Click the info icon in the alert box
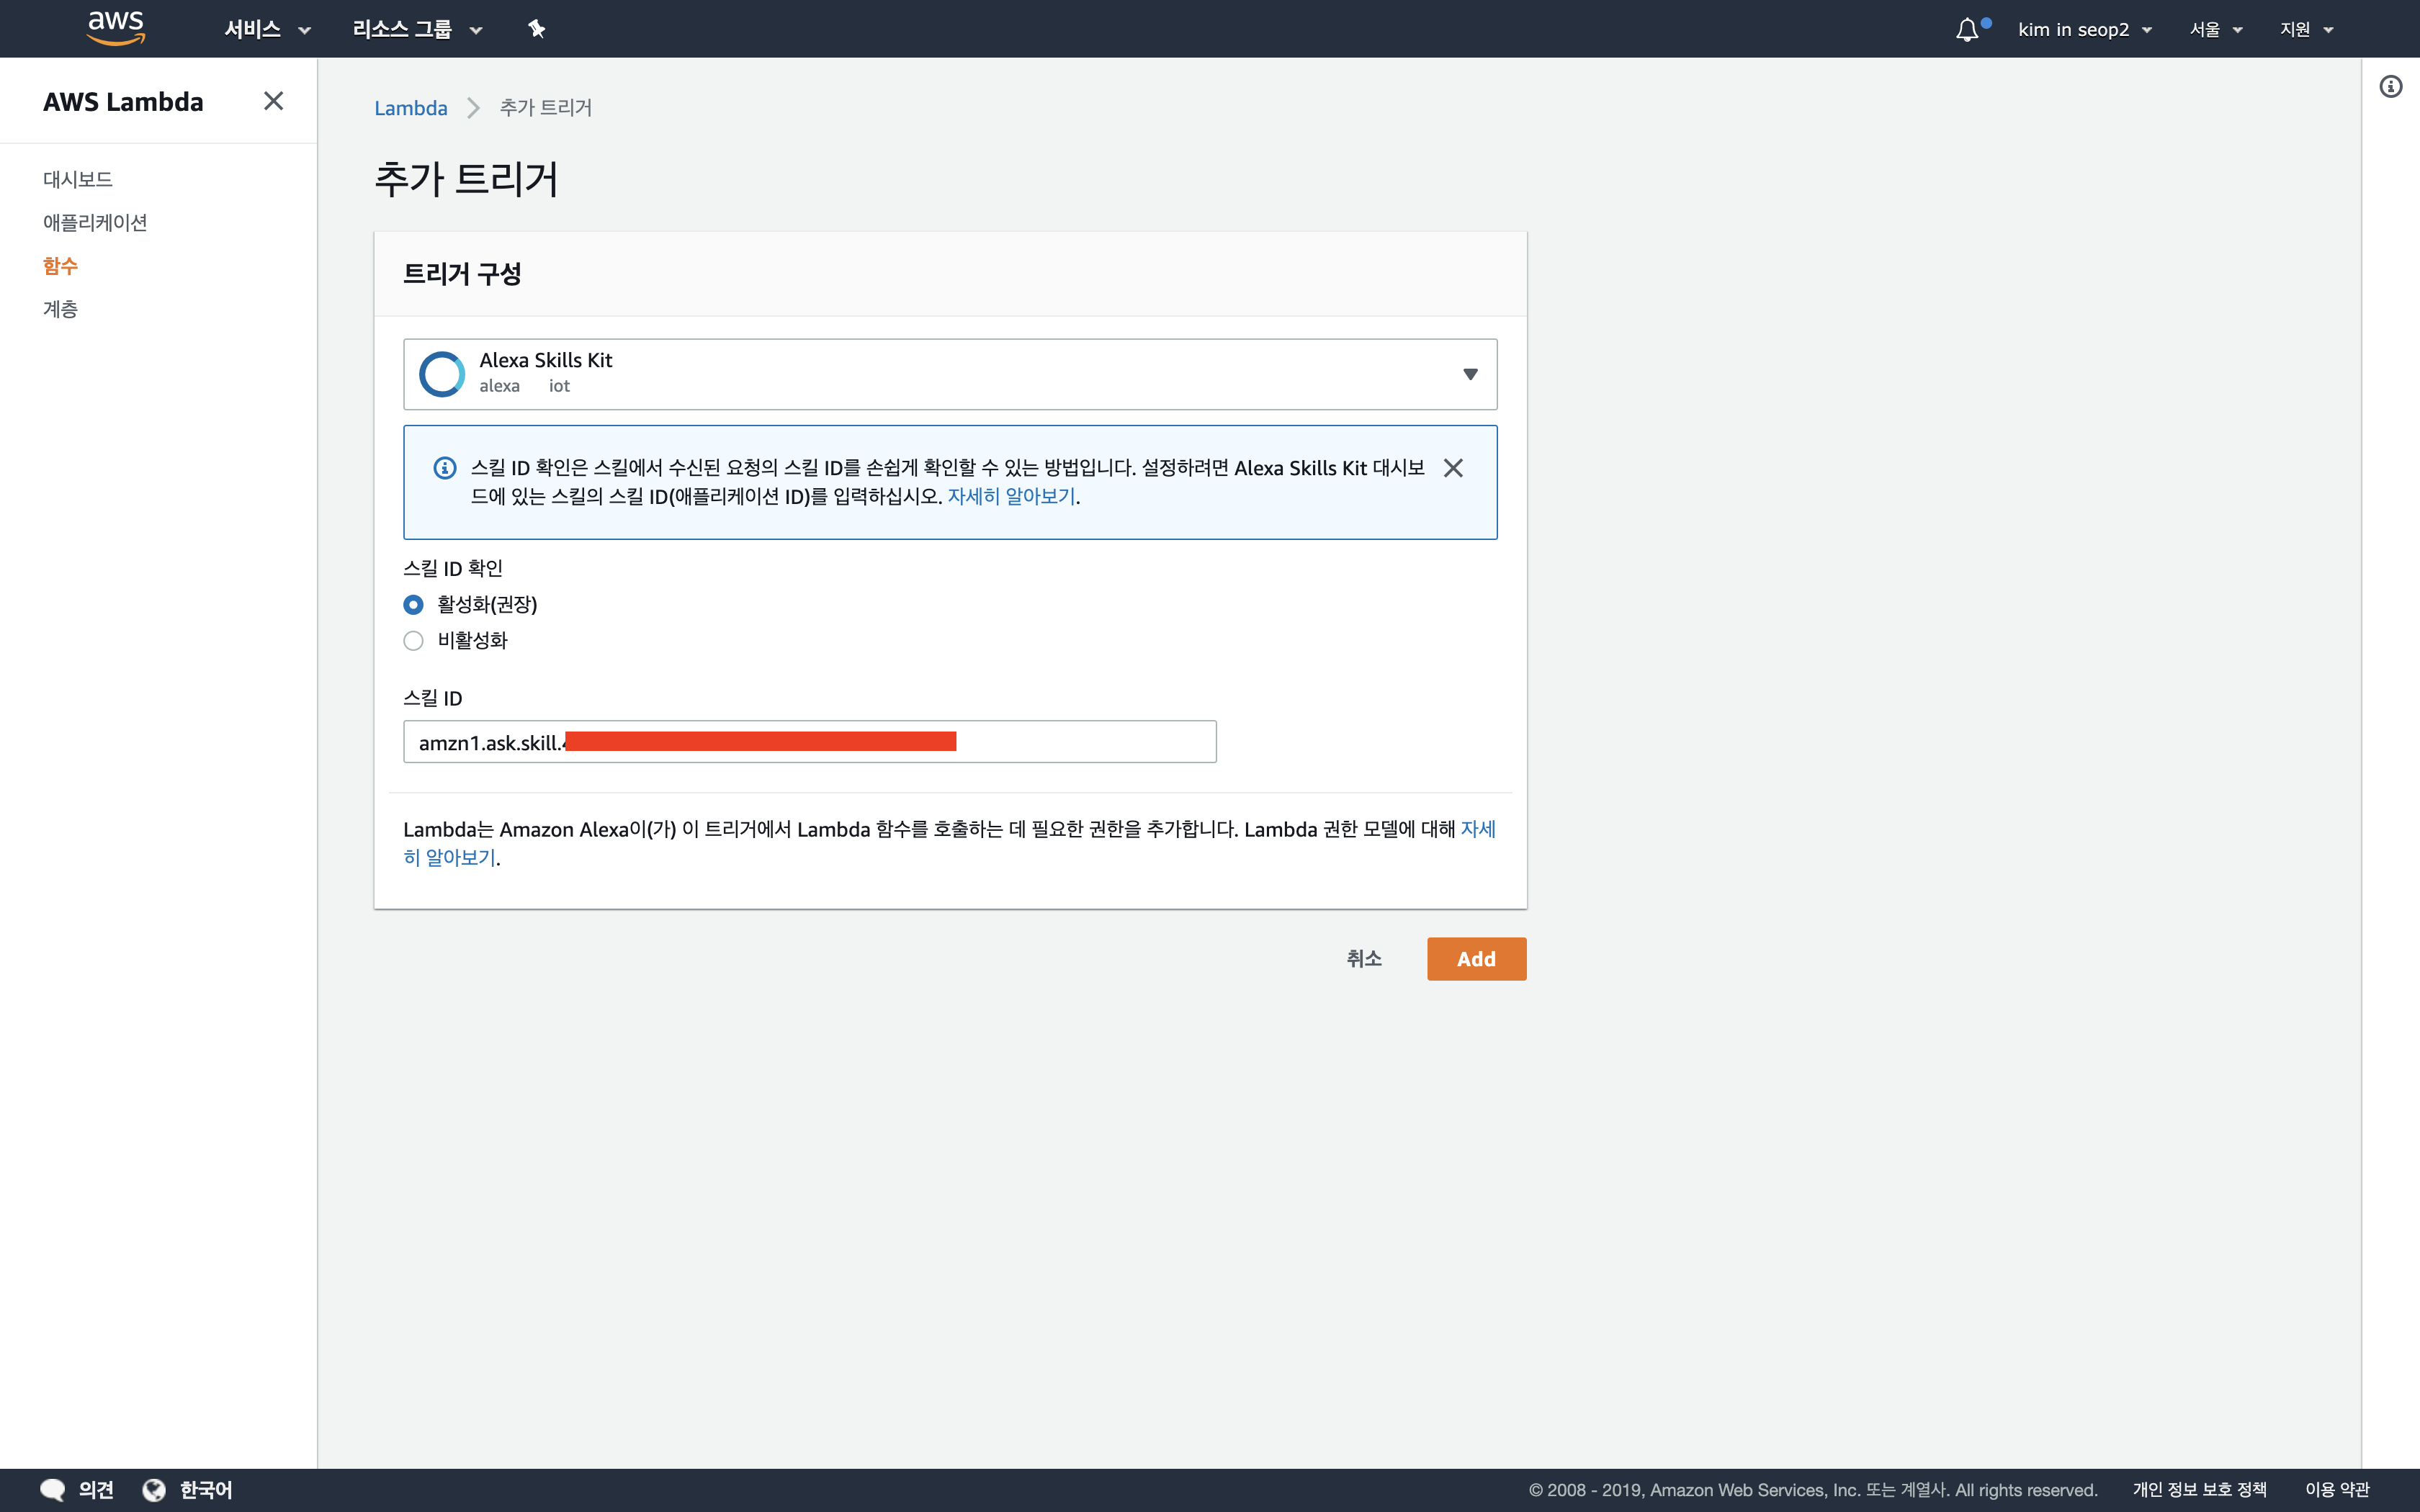 point(445,468)
